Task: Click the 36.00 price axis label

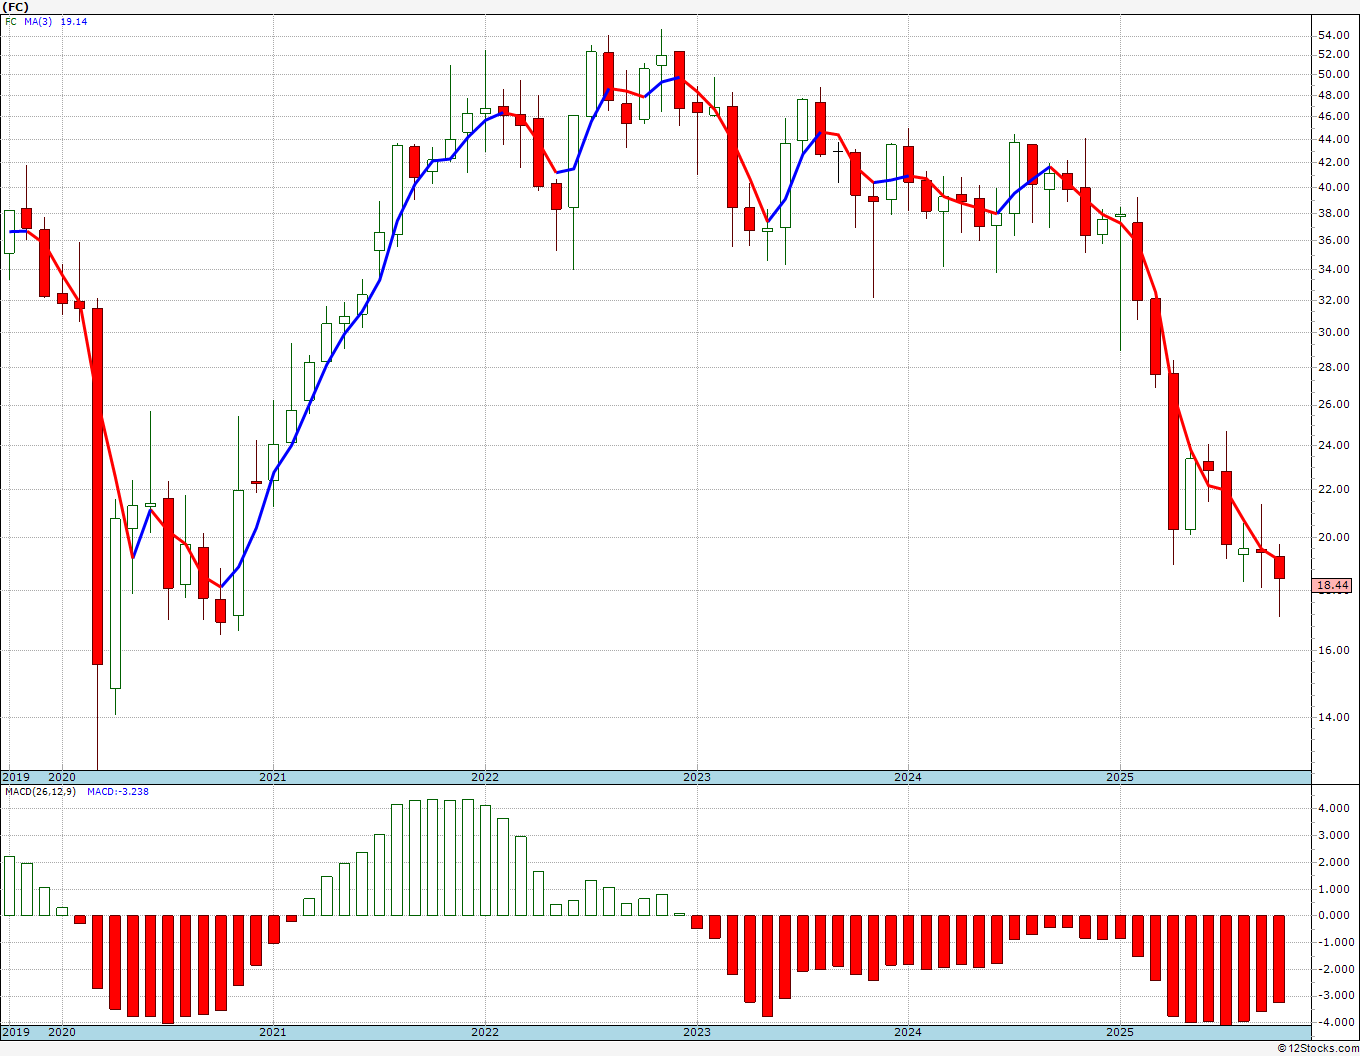Action: click(1333, 241)
